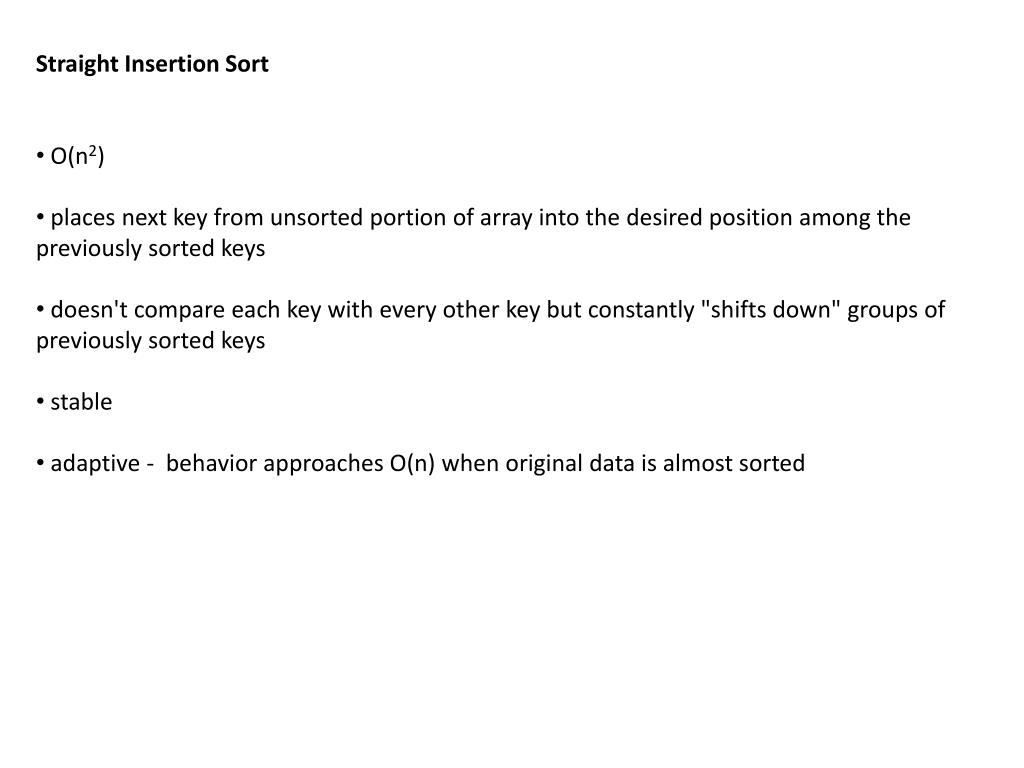
Task: Click the "Straight Insertion Sort" slide title
Action: (x=152, y=65)
